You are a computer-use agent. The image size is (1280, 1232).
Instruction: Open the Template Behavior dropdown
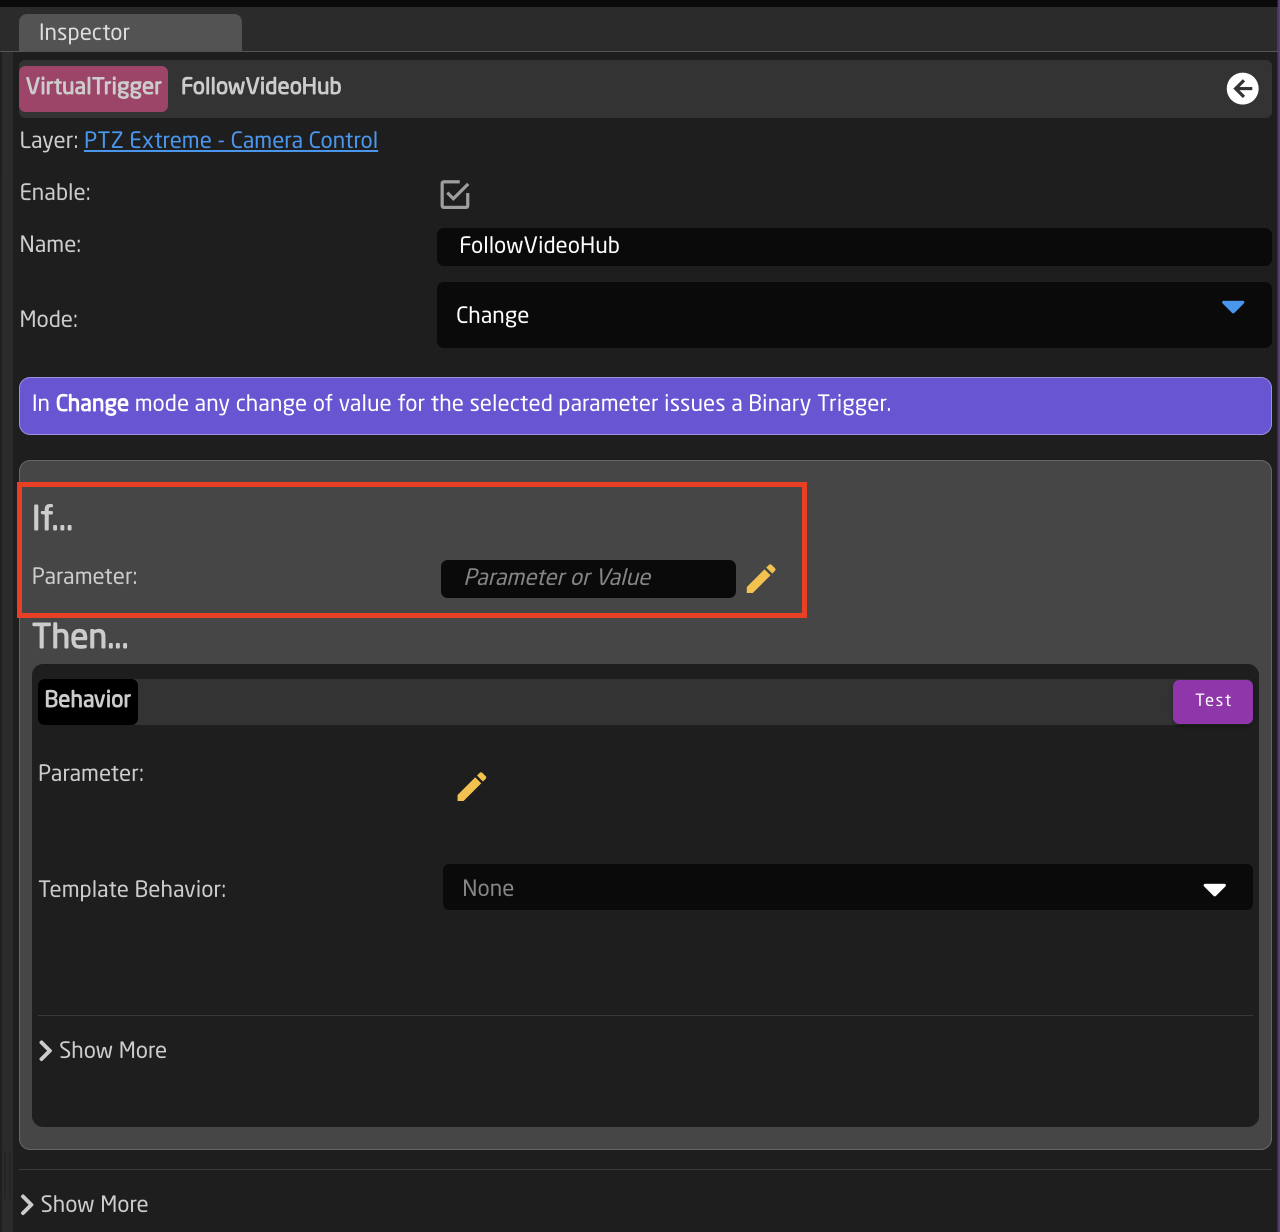847,888
